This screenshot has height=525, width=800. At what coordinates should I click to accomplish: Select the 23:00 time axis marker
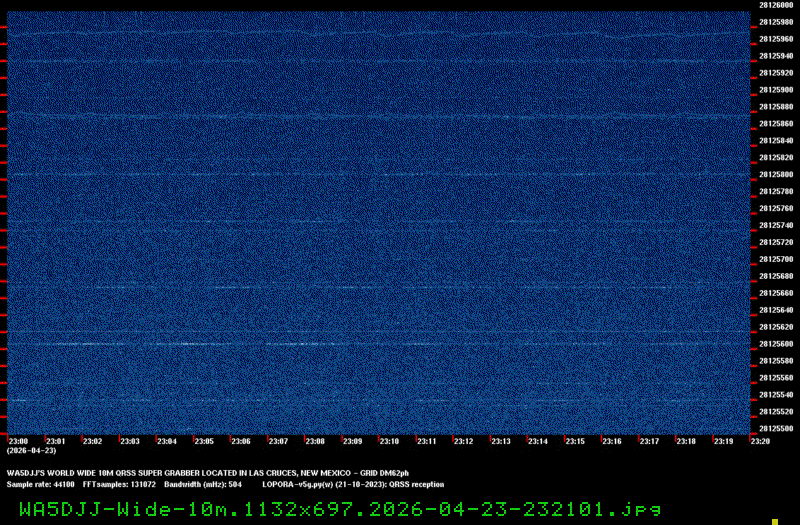pos(18,441)
